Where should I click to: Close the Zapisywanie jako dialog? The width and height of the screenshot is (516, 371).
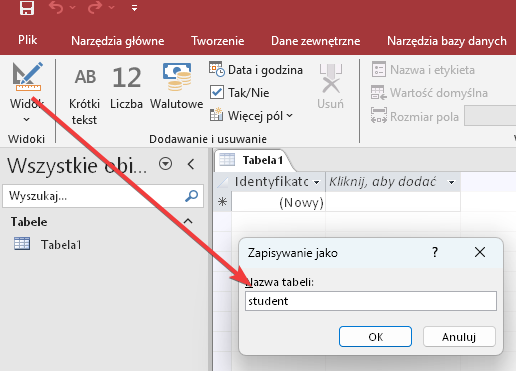pyautogui.click(x=480, y=252)
